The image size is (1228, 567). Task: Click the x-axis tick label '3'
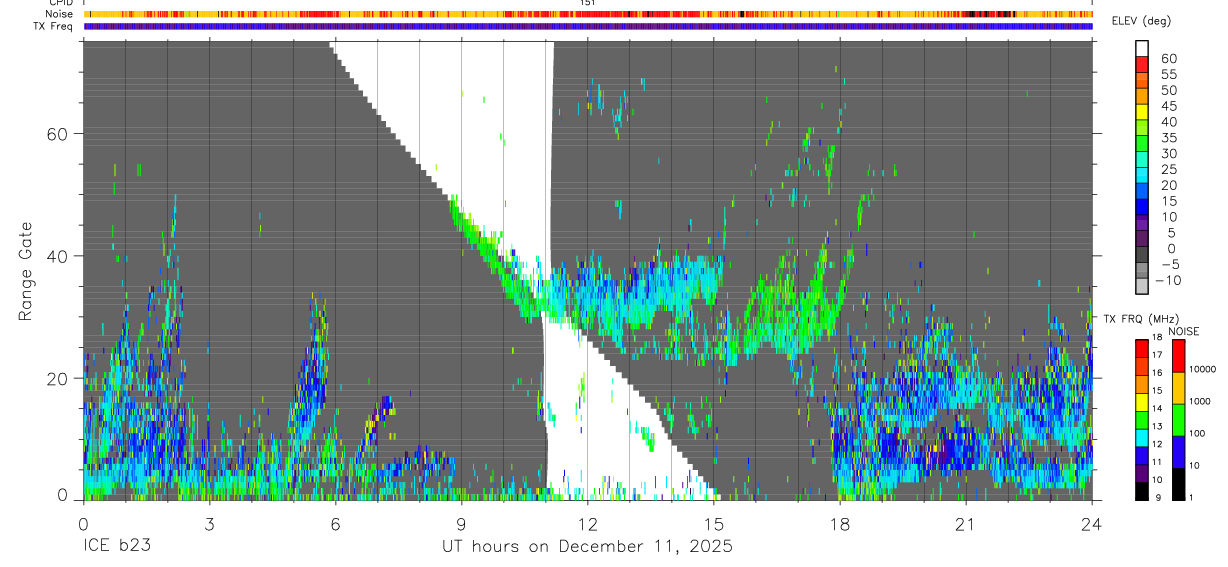[x=209, y=523]
